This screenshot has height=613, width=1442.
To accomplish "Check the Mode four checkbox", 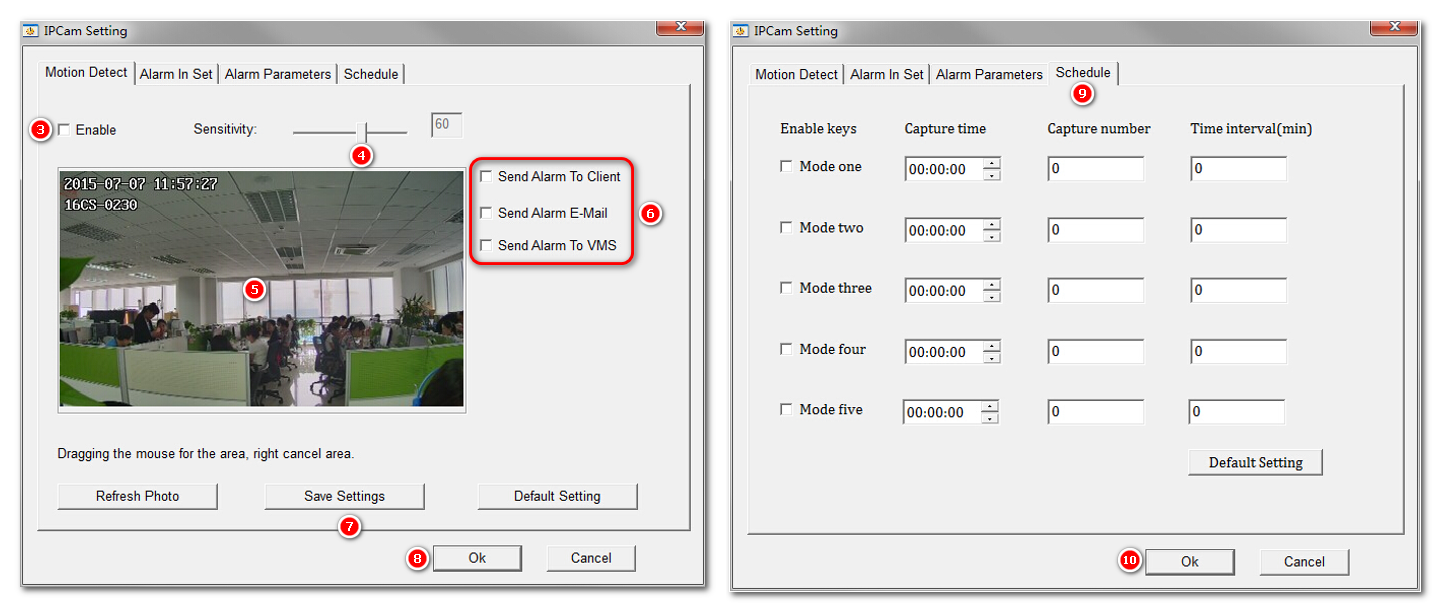I will click(x=787, y=349).
